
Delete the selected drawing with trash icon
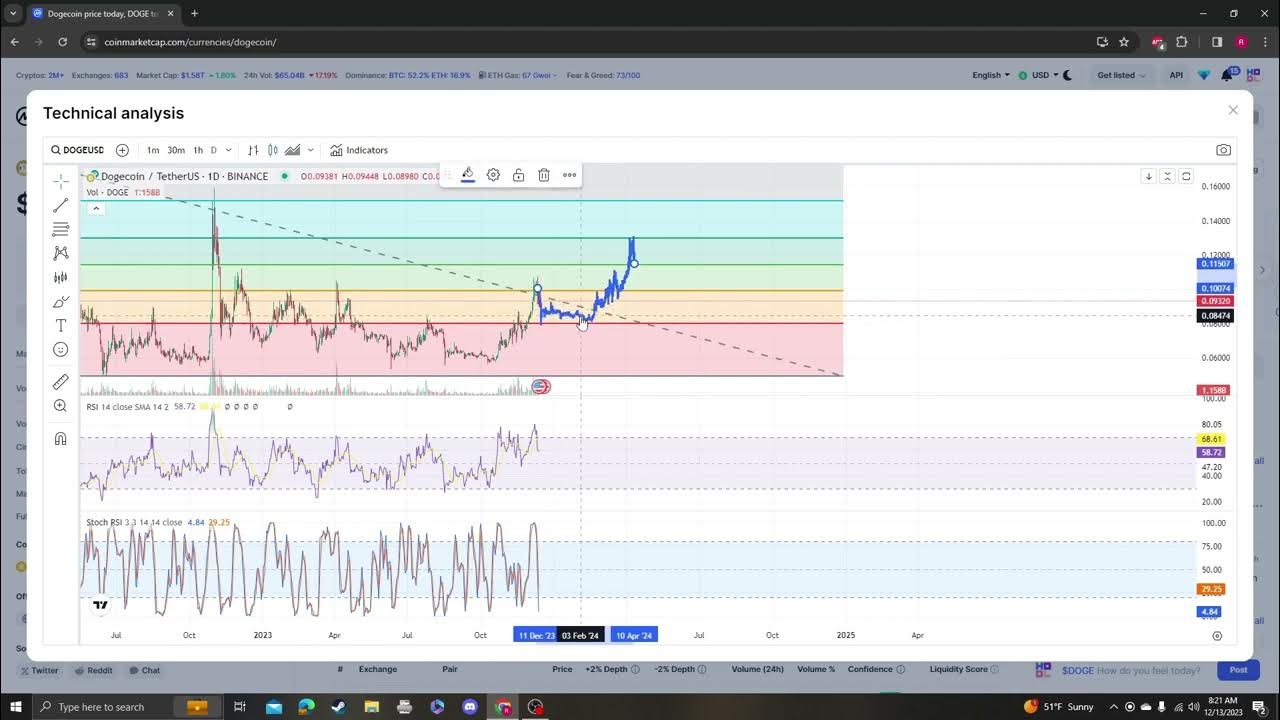pos(544,175)
